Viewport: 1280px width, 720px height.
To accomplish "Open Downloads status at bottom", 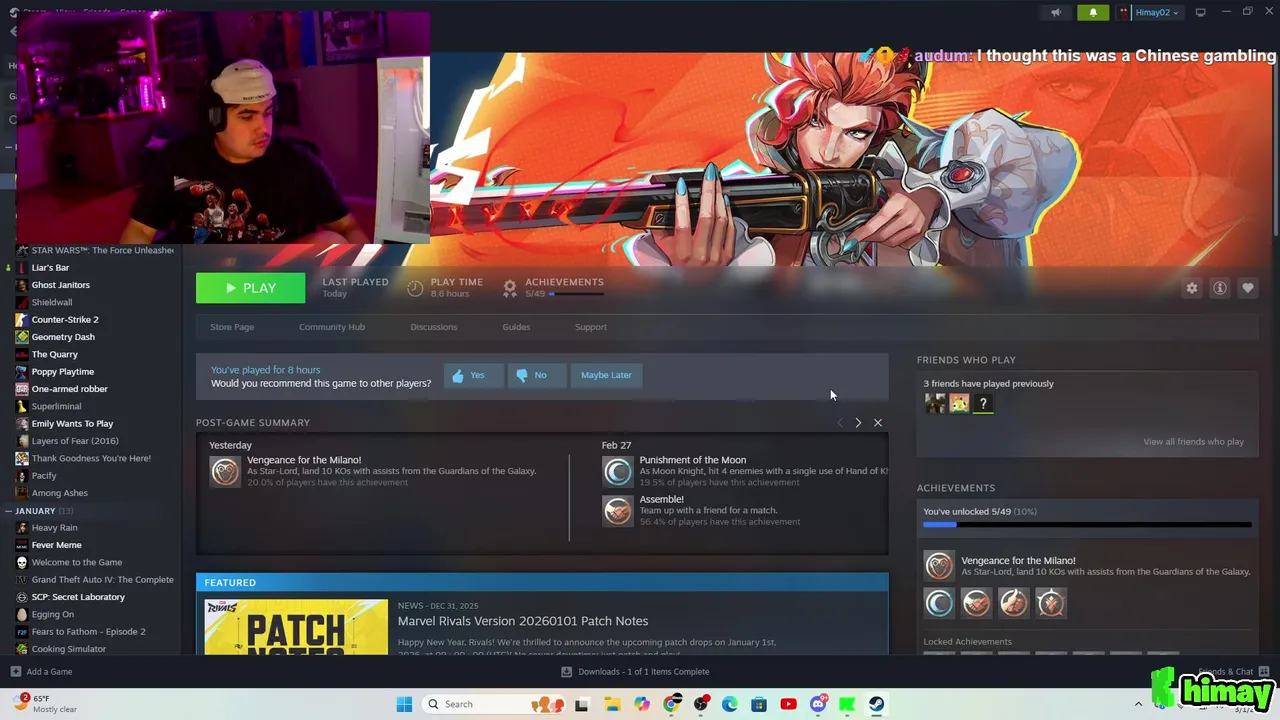I will (635, 672).
